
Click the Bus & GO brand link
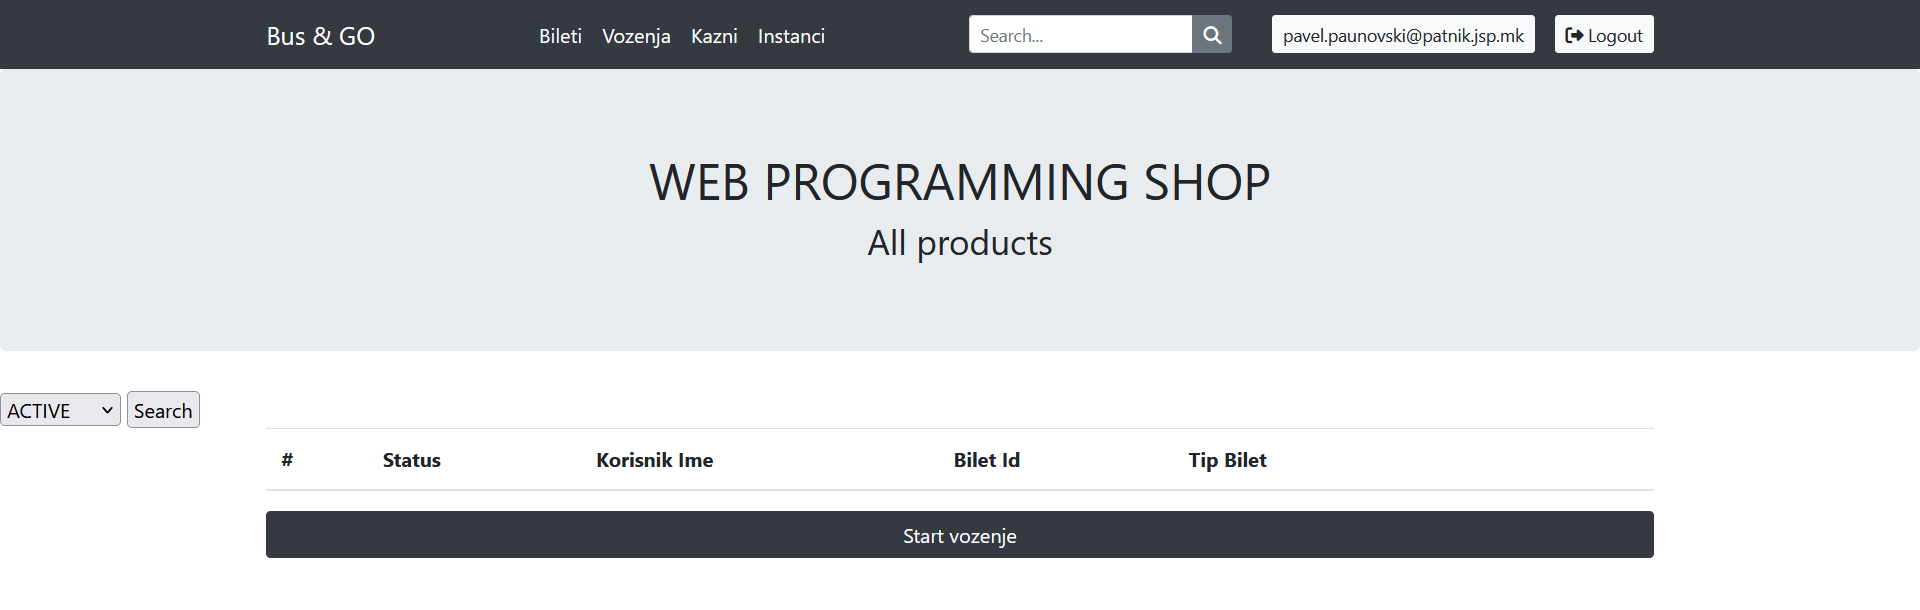click(x=320, y=36)
